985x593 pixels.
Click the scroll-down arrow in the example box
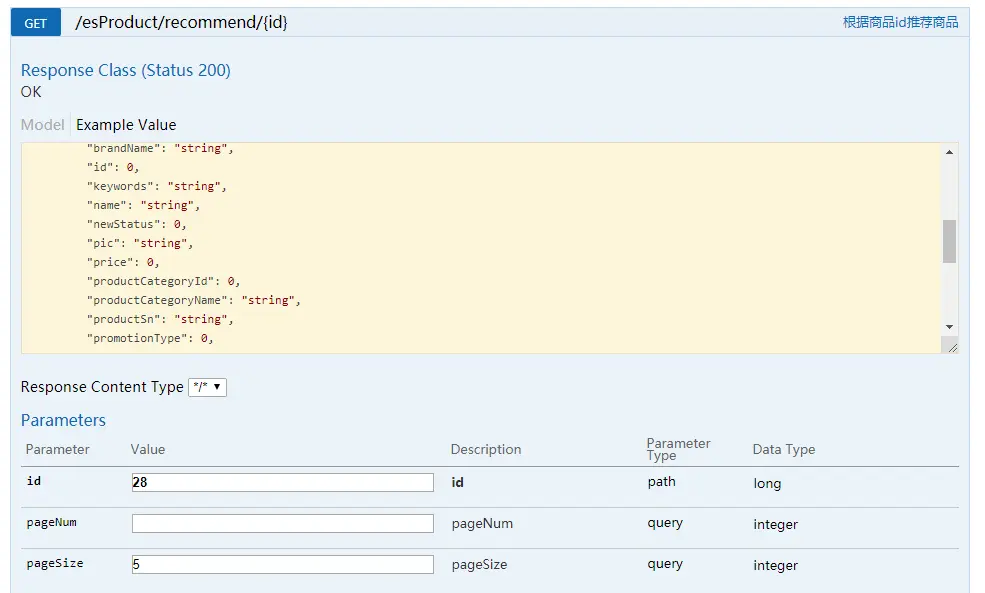click(x=949, y=327)
